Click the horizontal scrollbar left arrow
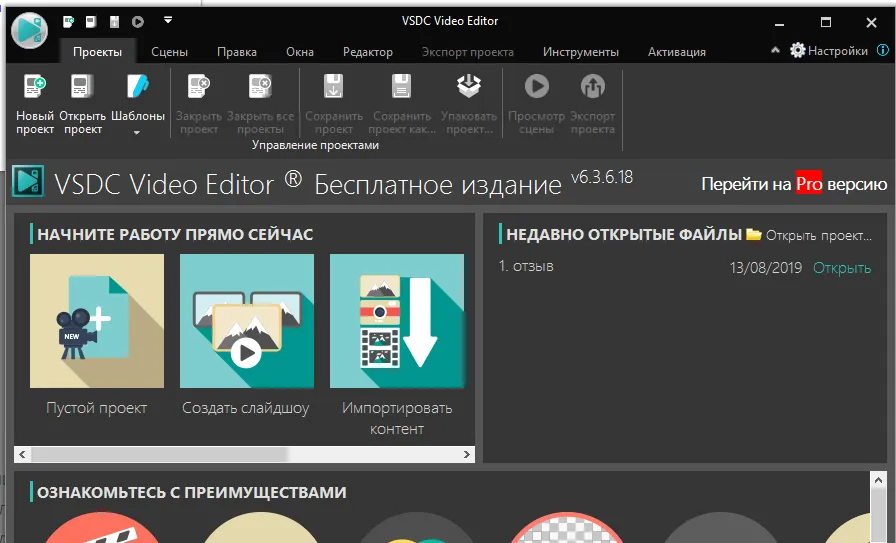This screenshot has height=543, width=896. [22, 454]
